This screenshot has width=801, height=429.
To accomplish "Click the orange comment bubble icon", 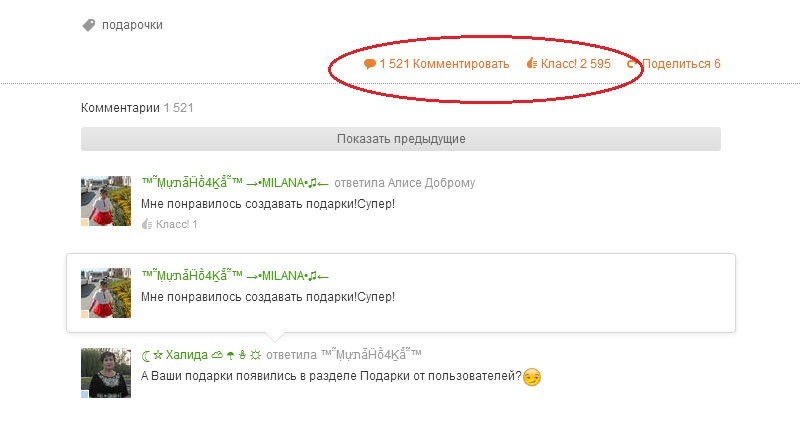I will click(370, 64).
